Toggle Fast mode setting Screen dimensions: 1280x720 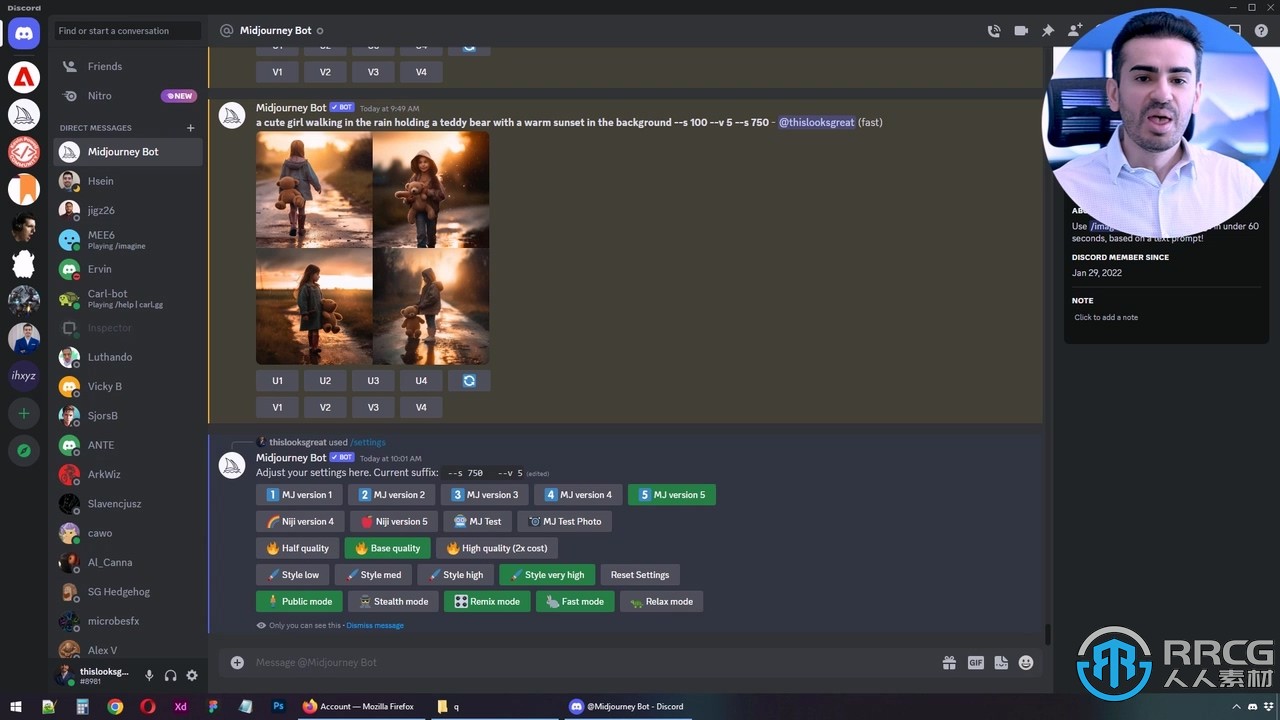point(575,602)
